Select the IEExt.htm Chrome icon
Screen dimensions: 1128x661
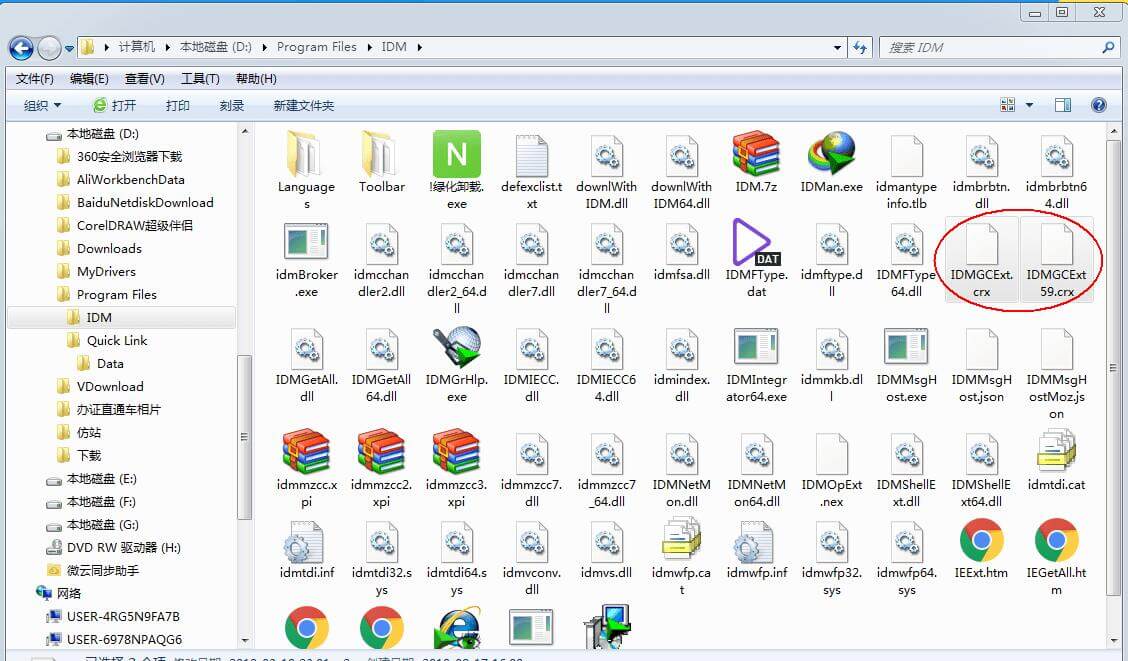pyautogui.click(x=981, y=540)
